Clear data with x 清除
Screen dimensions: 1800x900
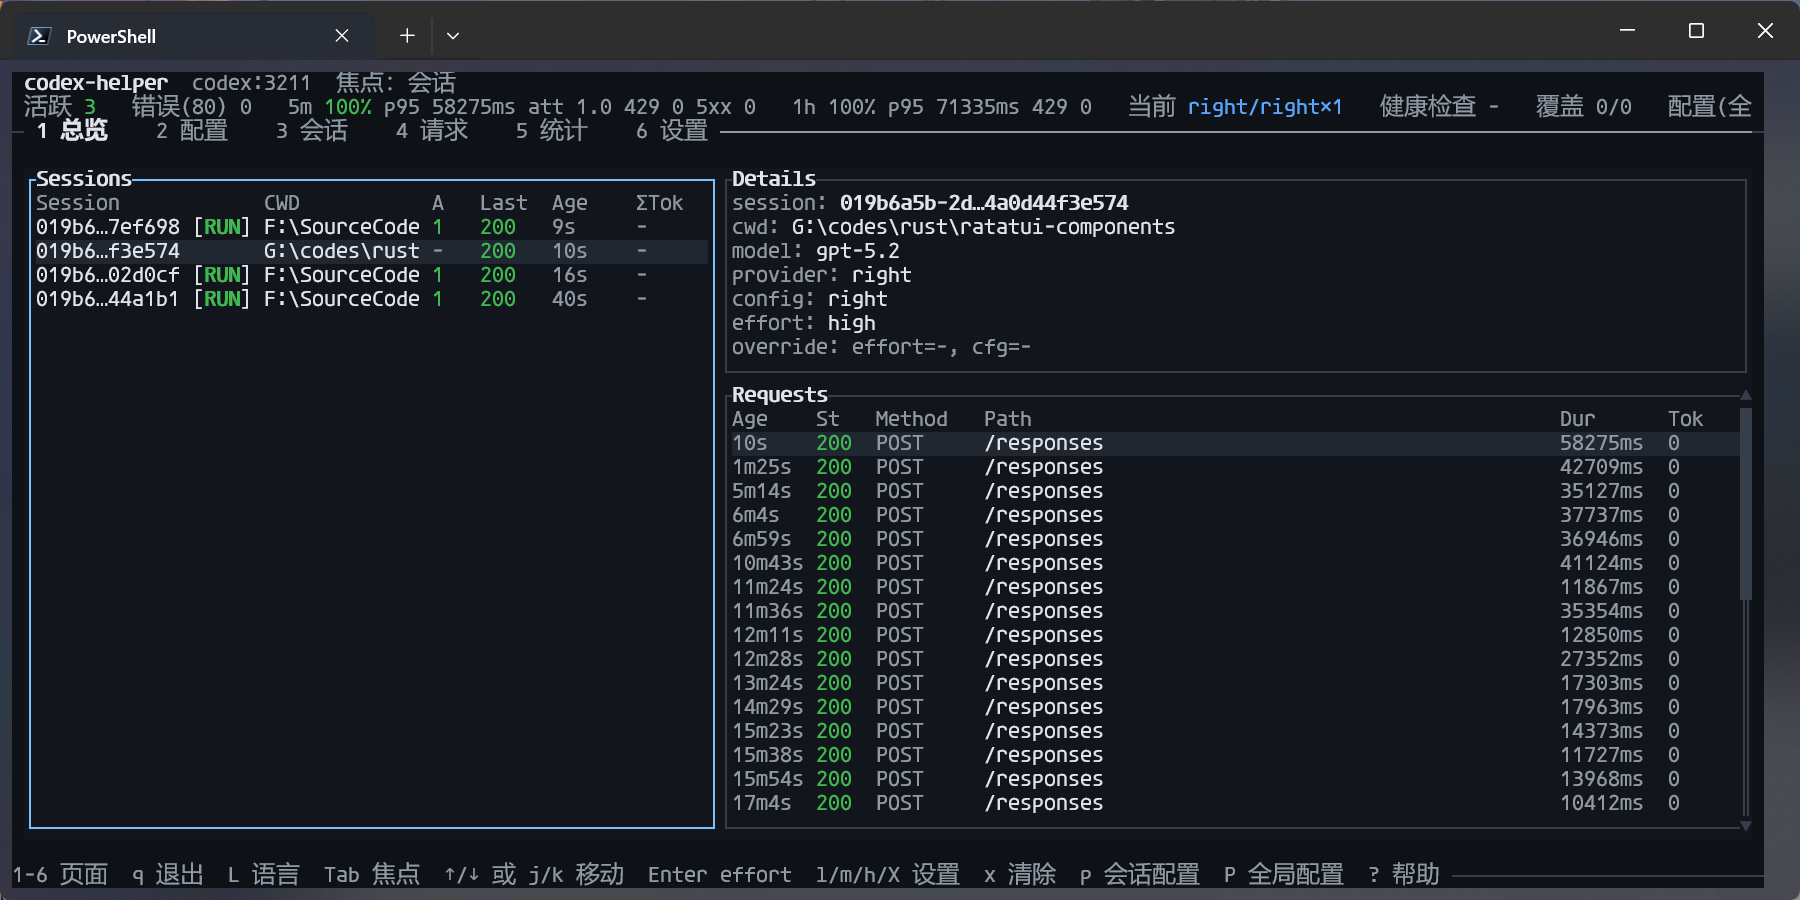point(1020,874)
